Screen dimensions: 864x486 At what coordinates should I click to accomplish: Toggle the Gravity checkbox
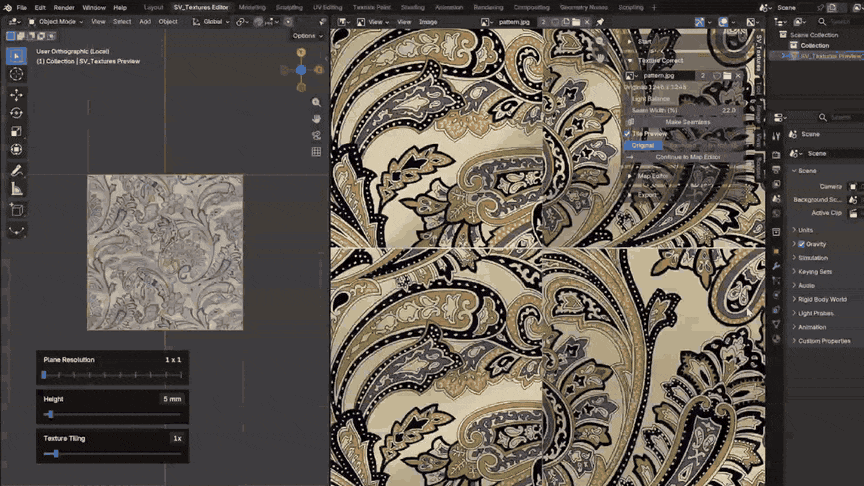tap(802, 244)
